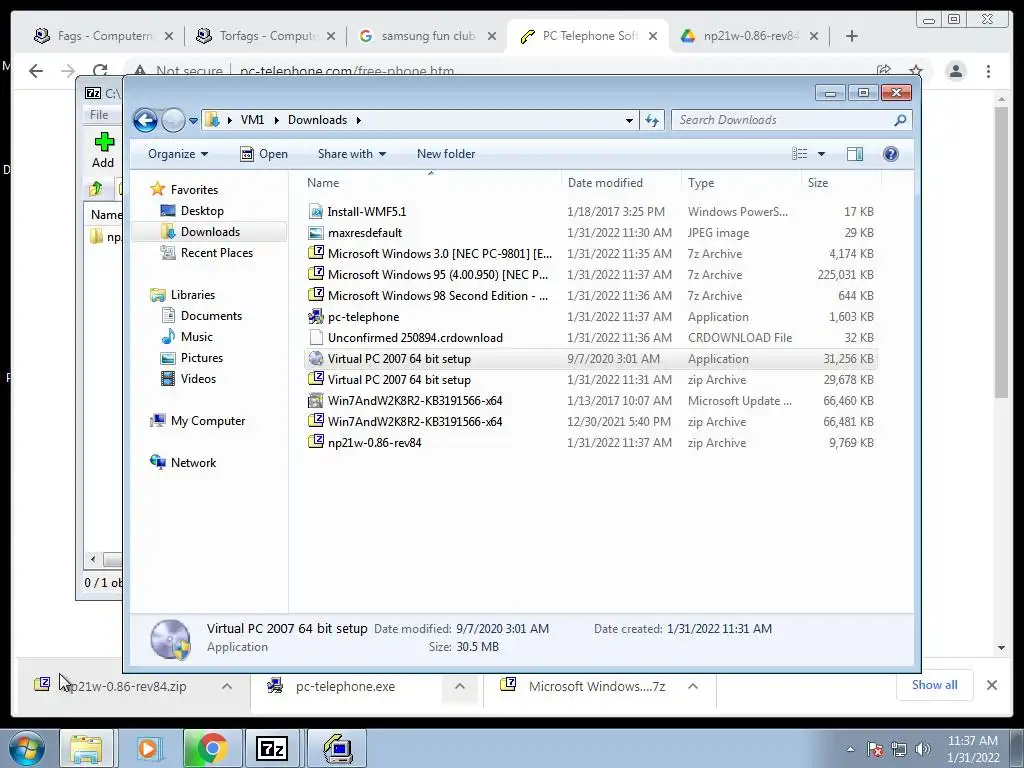Open the recent pages dropdown arrow
The height and width of the screenshot is (768, 1024).
pos(193,121)
